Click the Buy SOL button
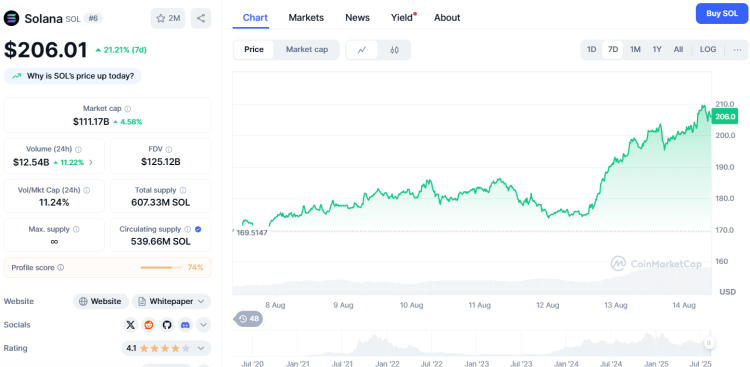The height and width of the screenshot is (367, 750). [722, 13]
